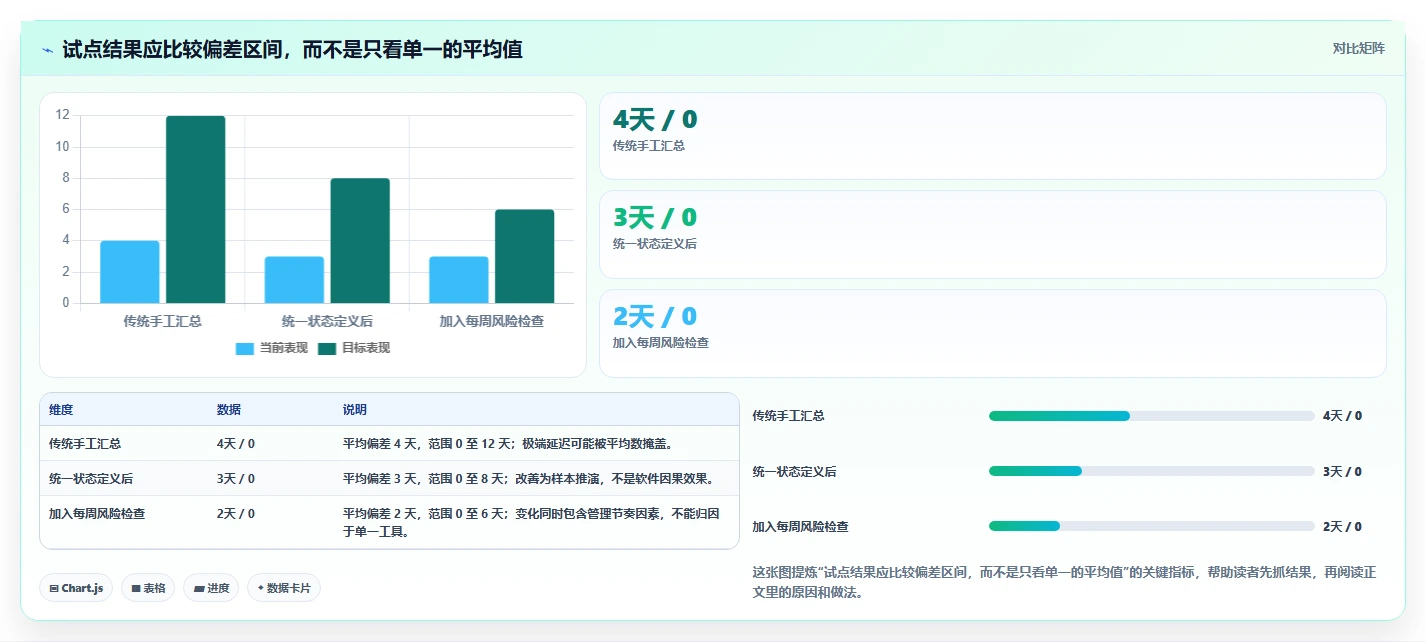The image size is (1426, 642).
Task: Click the dark green bar for 统一状态定义后
Action: click(360, 241)
